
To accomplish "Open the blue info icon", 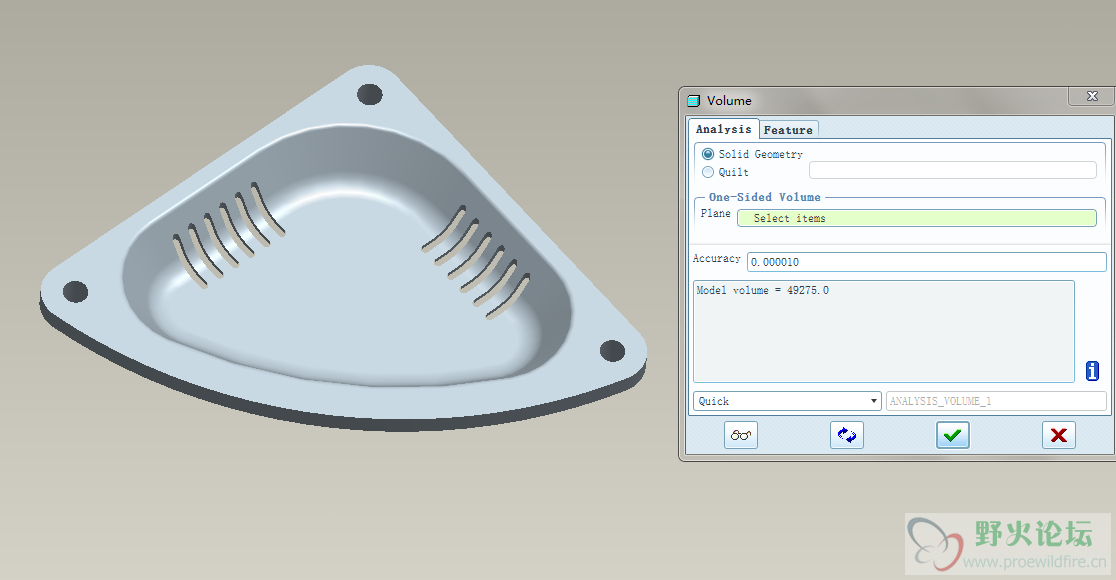I will (1093, 371).
